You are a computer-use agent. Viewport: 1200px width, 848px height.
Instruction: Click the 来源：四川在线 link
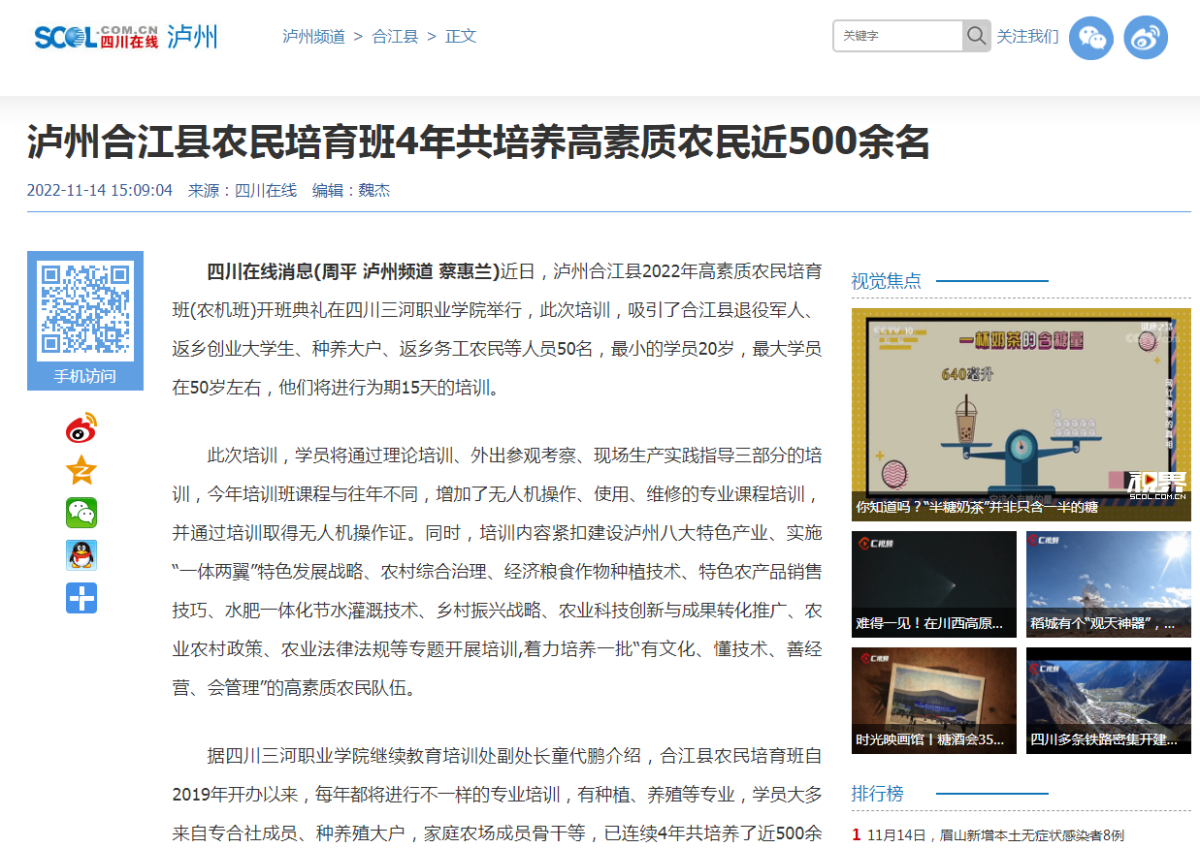(x=265, y=190)
